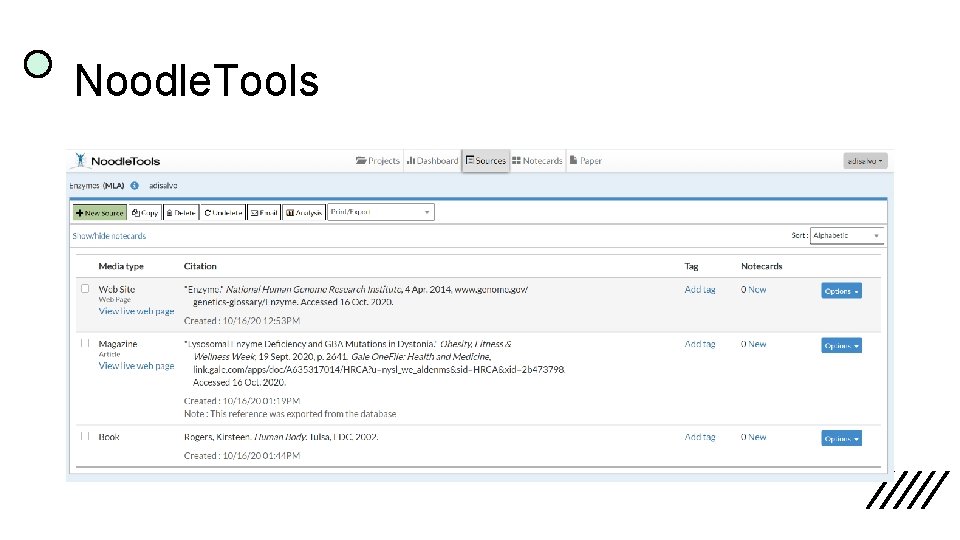Click 0 New notecards for Magazine source
The width and height of the screenshot is (960, 540).
754,344
